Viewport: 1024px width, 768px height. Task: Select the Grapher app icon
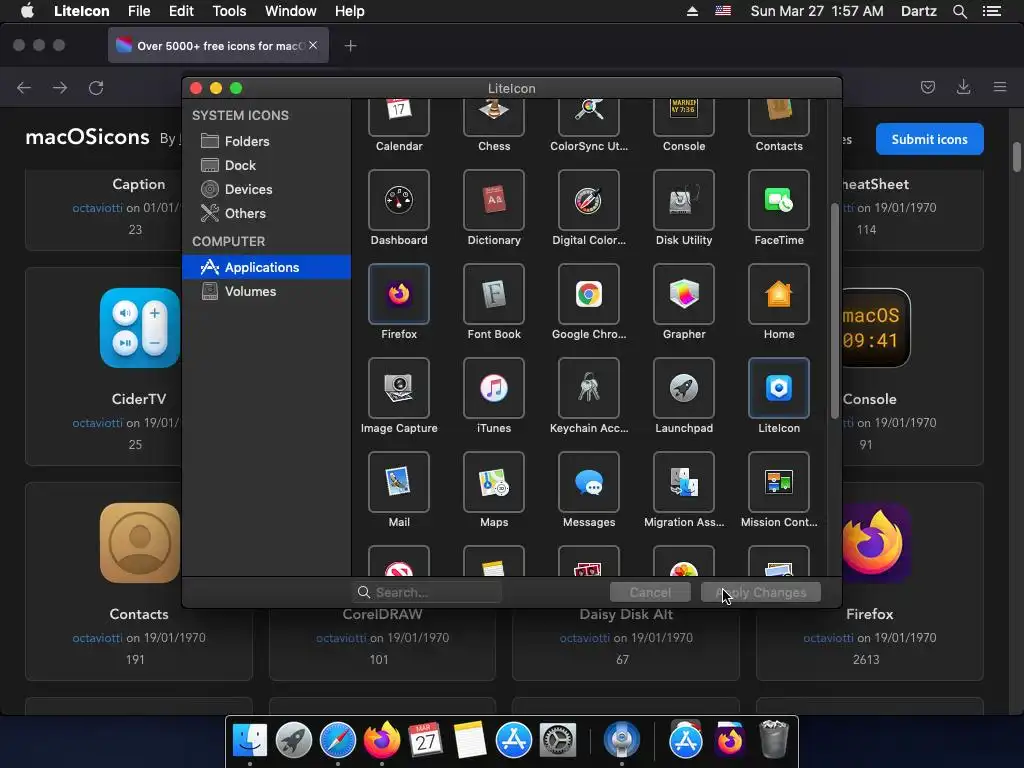[684, 294]
